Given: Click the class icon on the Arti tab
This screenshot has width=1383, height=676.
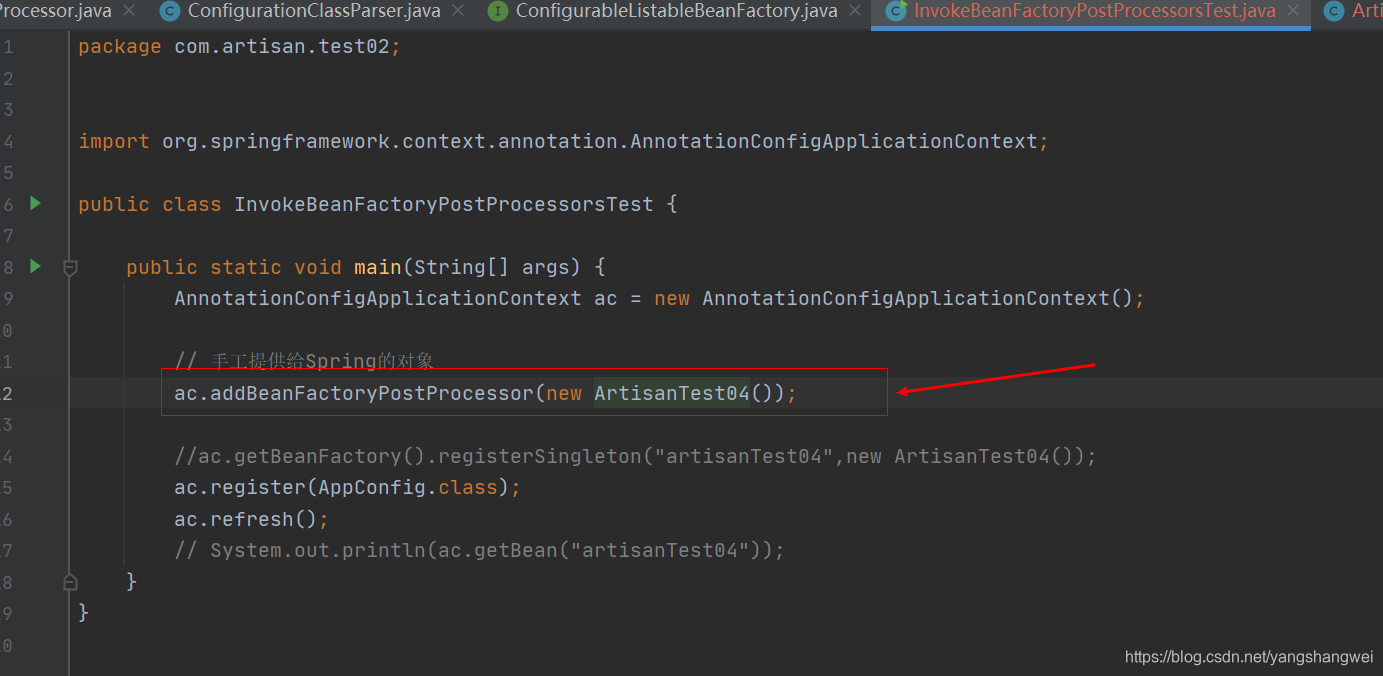Looking at the screenshot, I should (1333, 11).
